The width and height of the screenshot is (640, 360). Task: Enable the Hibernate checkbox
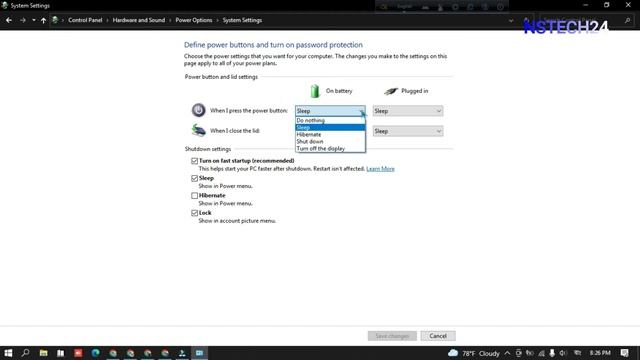(195, 196)
